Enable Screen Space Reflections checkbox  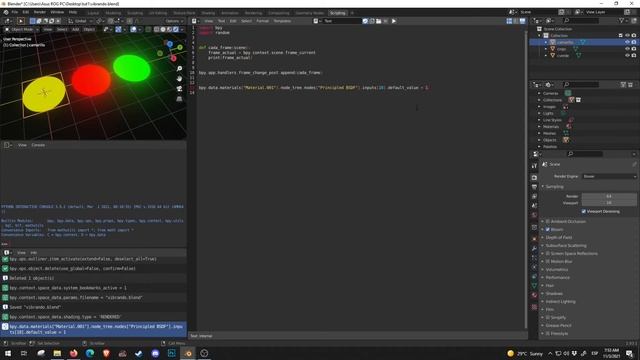548,253
